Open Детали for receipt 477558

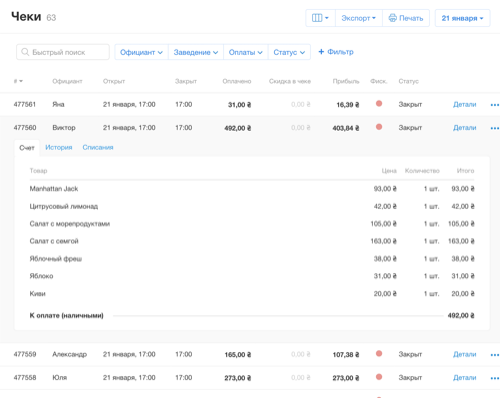pyautogui.click(x=464, y=378)
